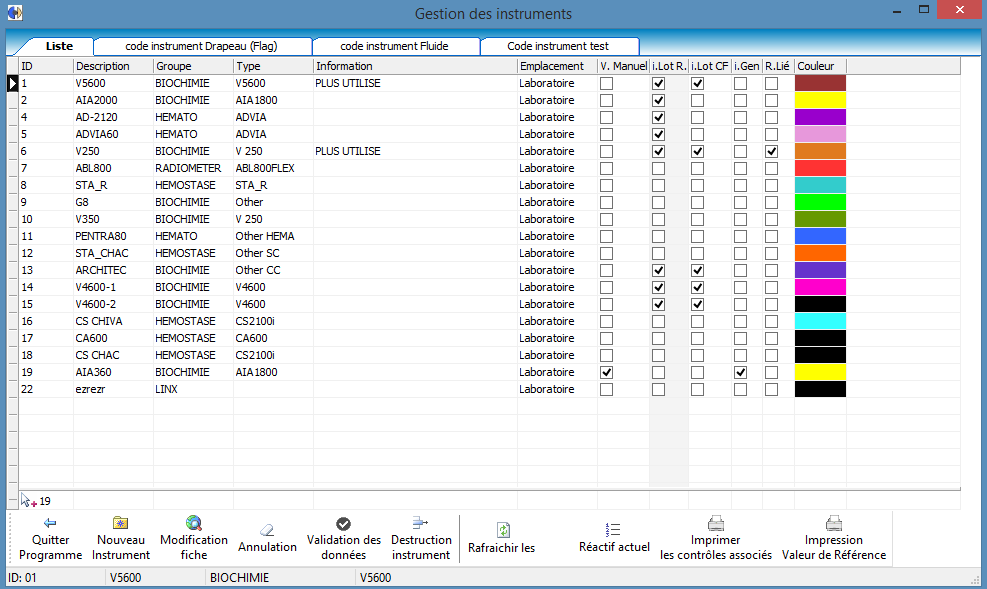Uncheck i.Lot CF for V4600-2 row
Screen dimensions: 987x589
(697, 305)
